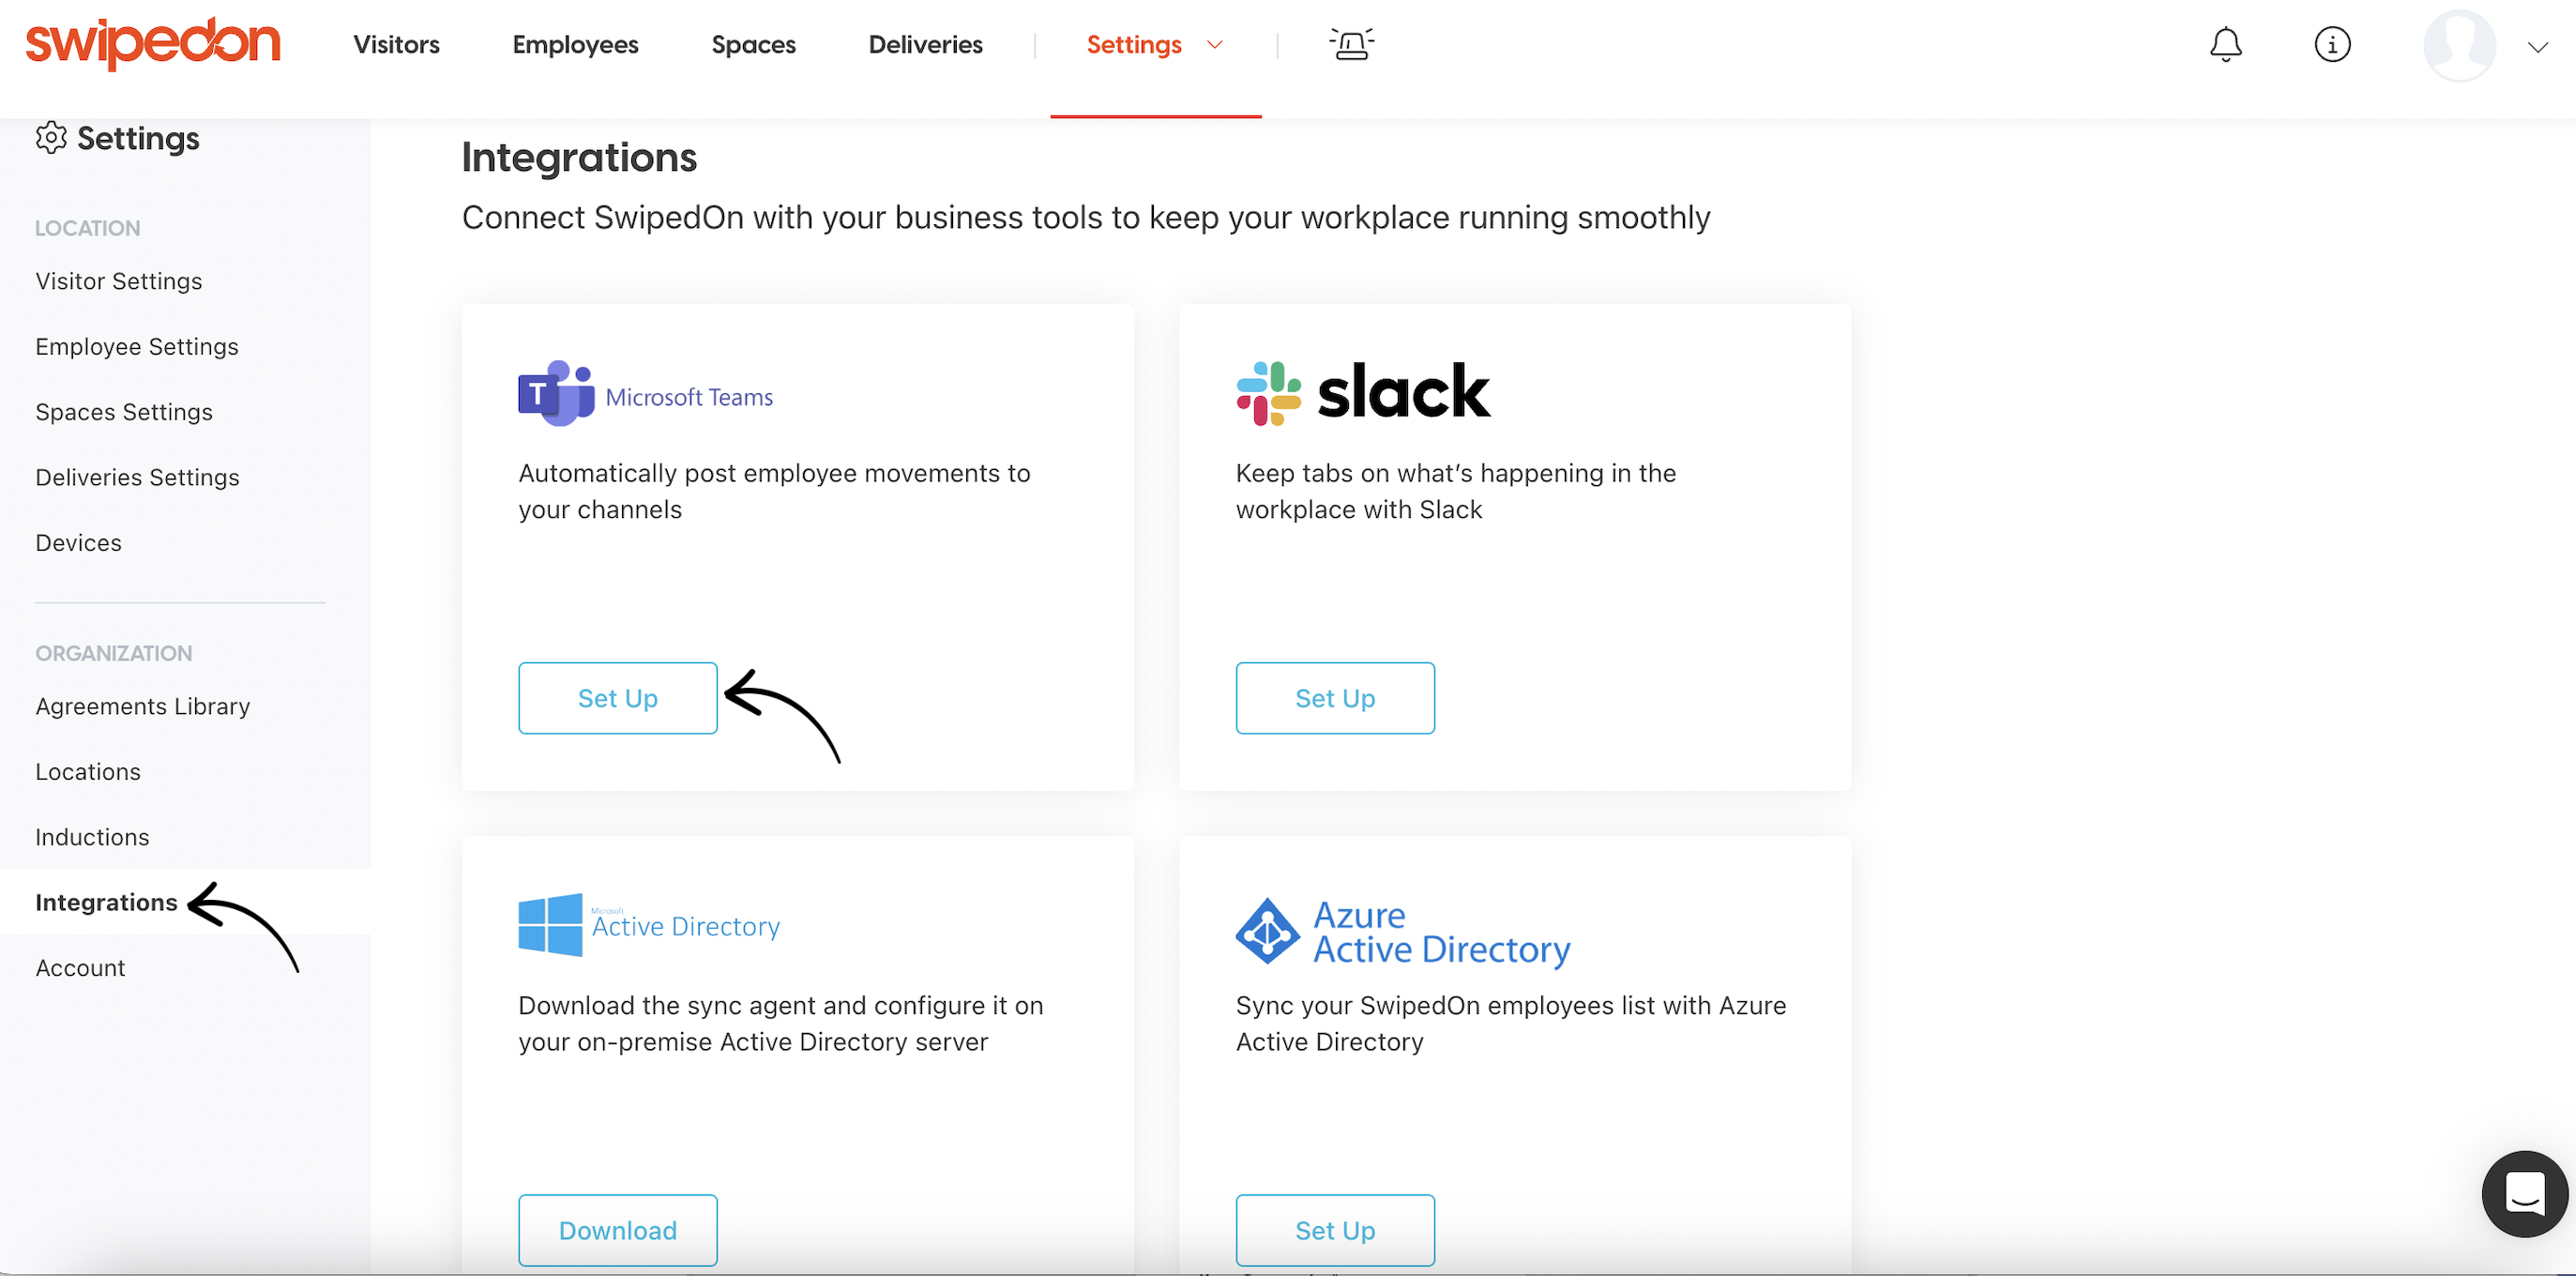Open Inductions settings
This screenshot has height=1276, width=2576.
point(92,837)
